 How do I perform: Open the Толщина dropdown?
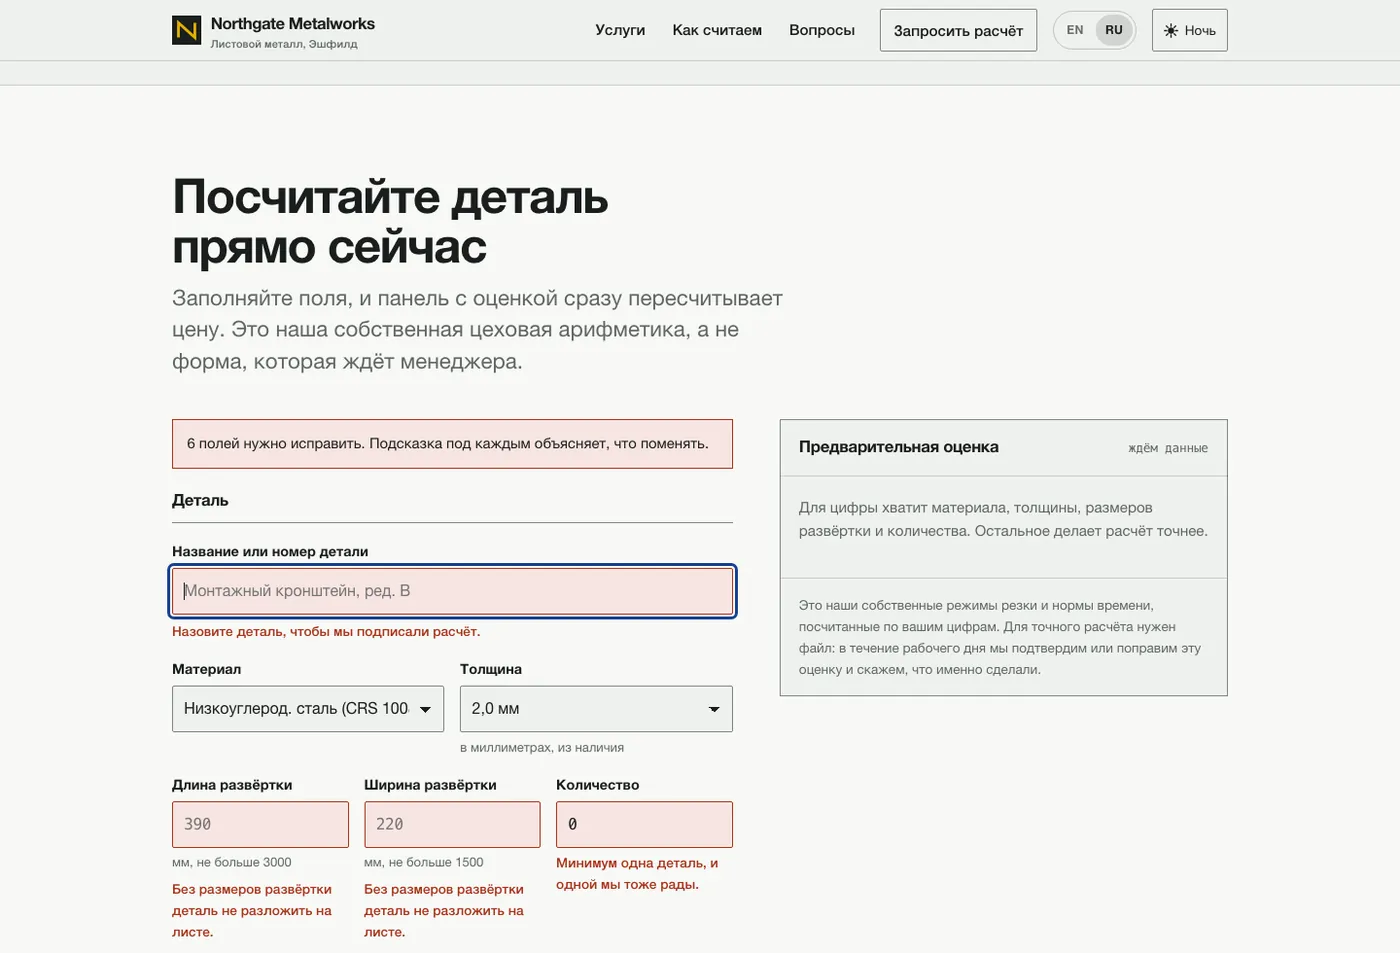[x=596, y=709]
